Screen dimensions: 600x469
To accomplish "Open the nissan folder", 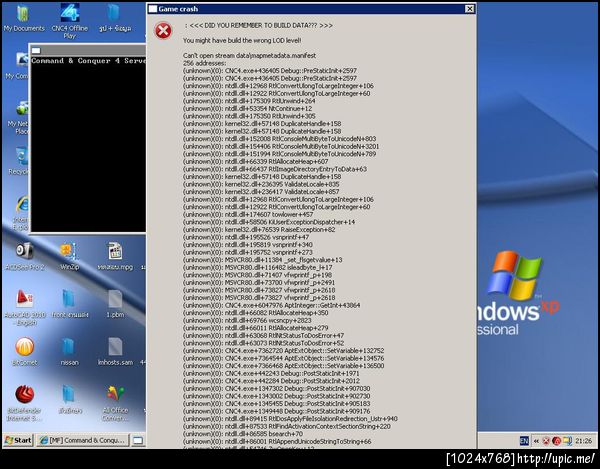I will pyautogui.click(x=69, y=352).
